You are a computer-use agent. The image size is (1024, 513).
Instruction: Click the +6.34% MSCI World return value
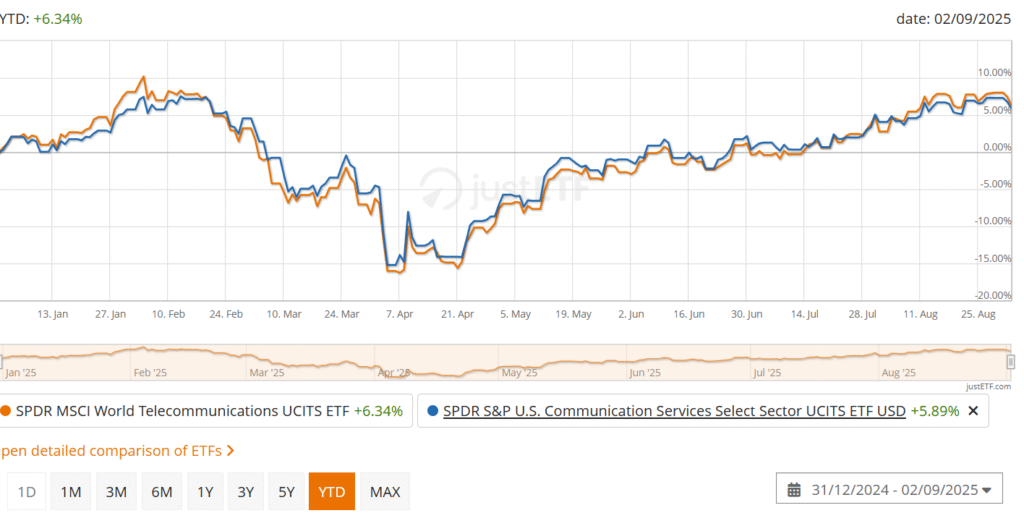[378, 411]
